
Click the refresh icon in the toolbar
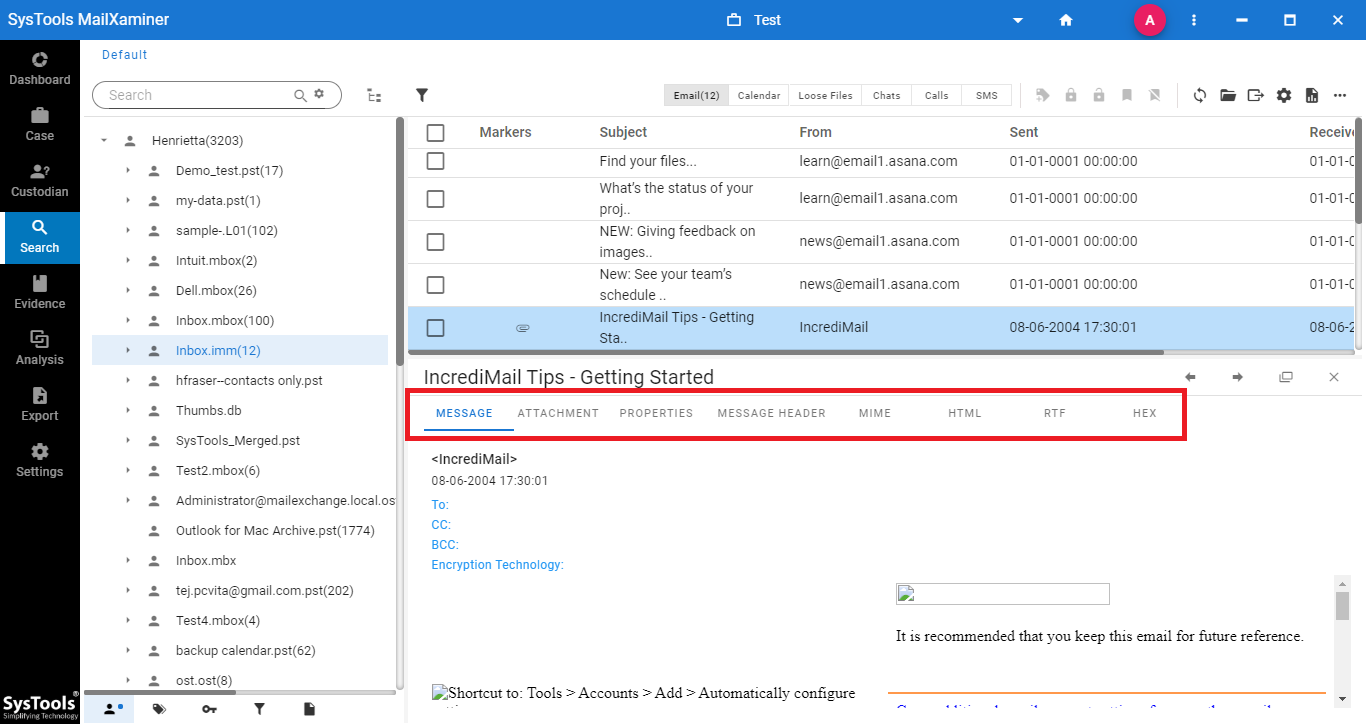click(x=1199, y=95)
